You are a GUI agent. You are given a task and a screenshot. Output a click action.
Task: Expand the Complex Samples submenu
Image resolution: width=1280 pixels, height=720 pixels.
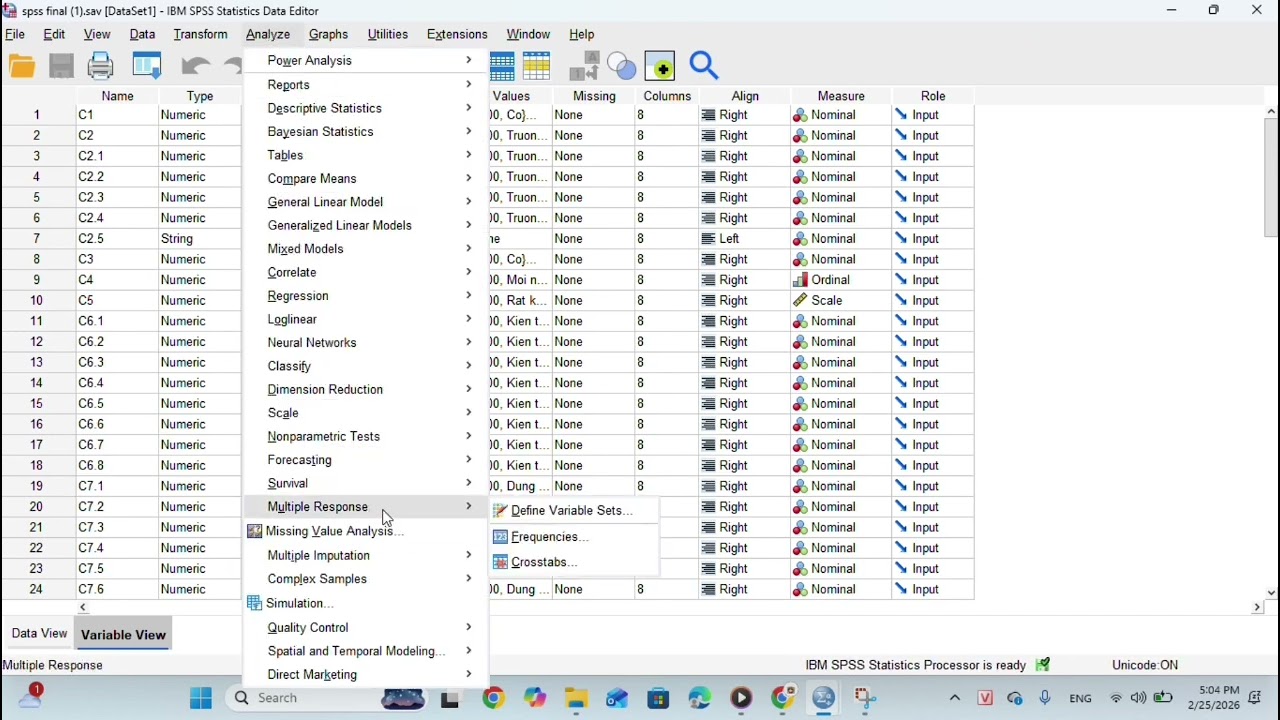366,579
